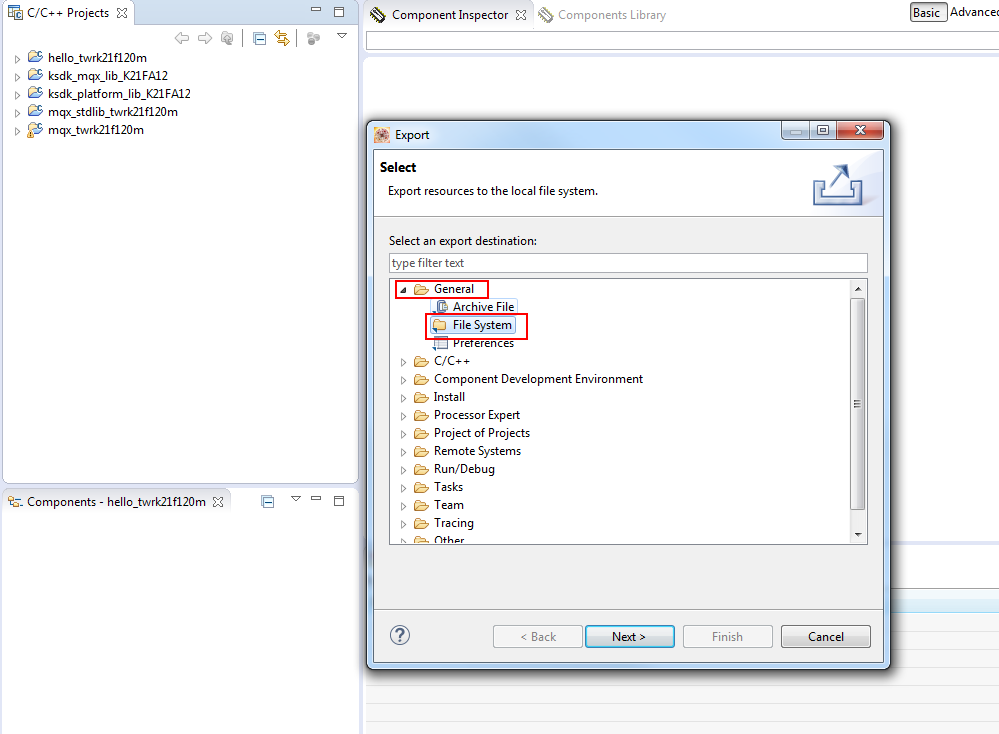Viewport: 999px width, 734px height.
Task: Select the Advanced view mode
Action: (974, 12)
